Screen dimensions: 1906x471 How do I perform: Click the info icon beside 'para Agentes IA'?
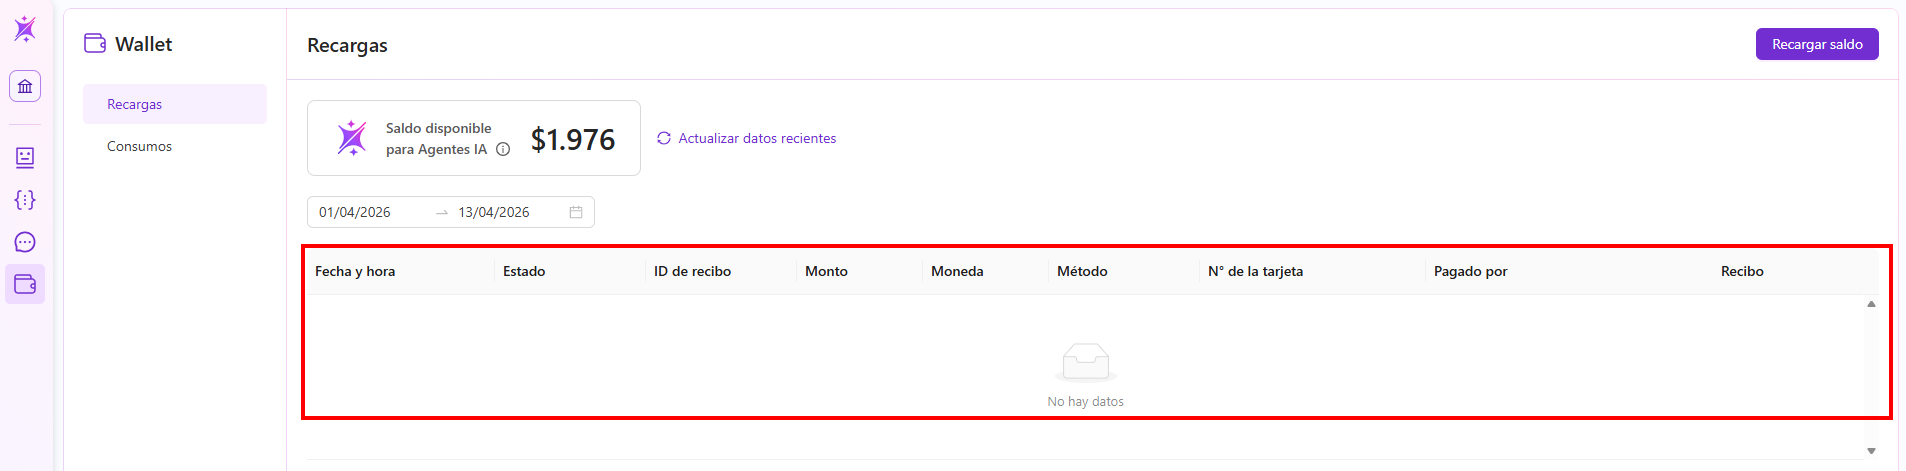tap(503, 150)
